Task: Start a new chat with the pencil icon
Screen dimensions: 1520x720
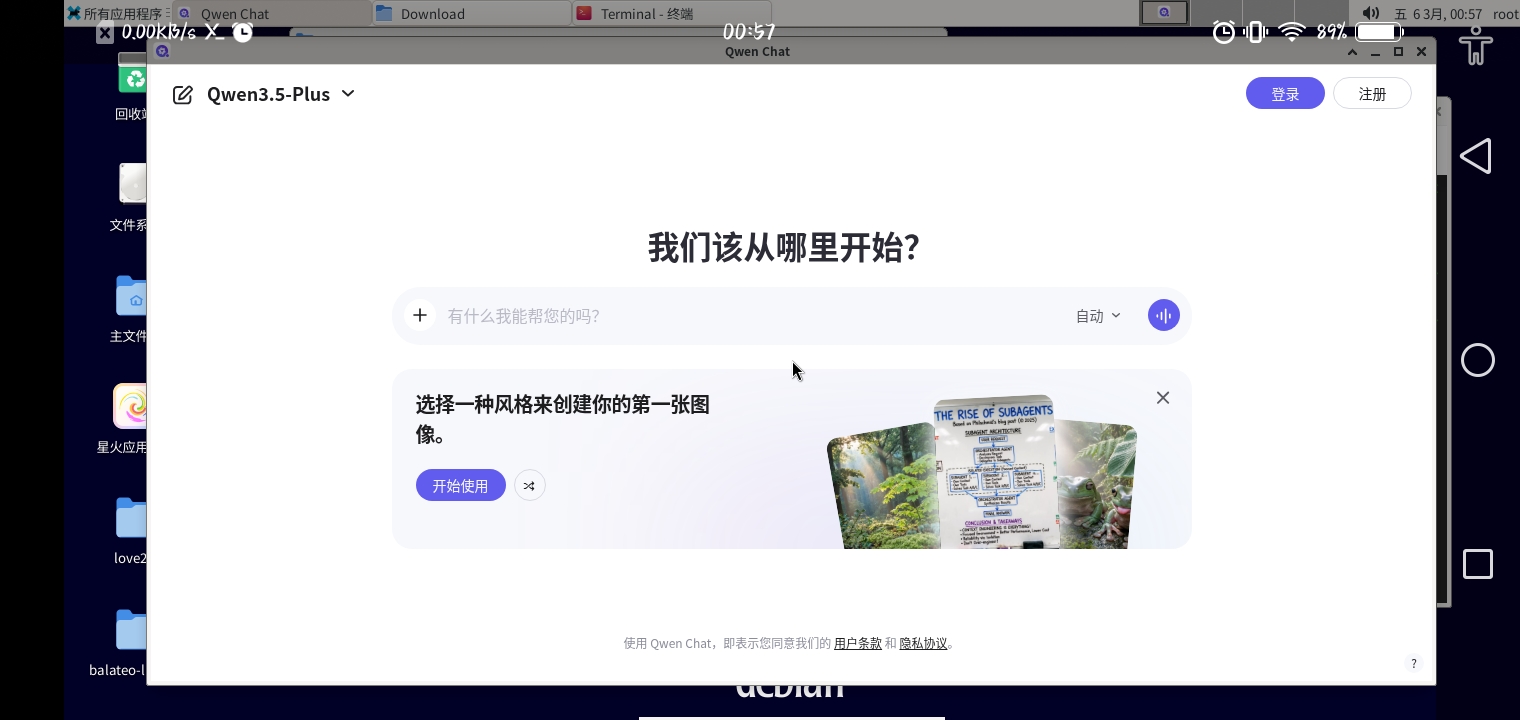Action: point(182,94)
